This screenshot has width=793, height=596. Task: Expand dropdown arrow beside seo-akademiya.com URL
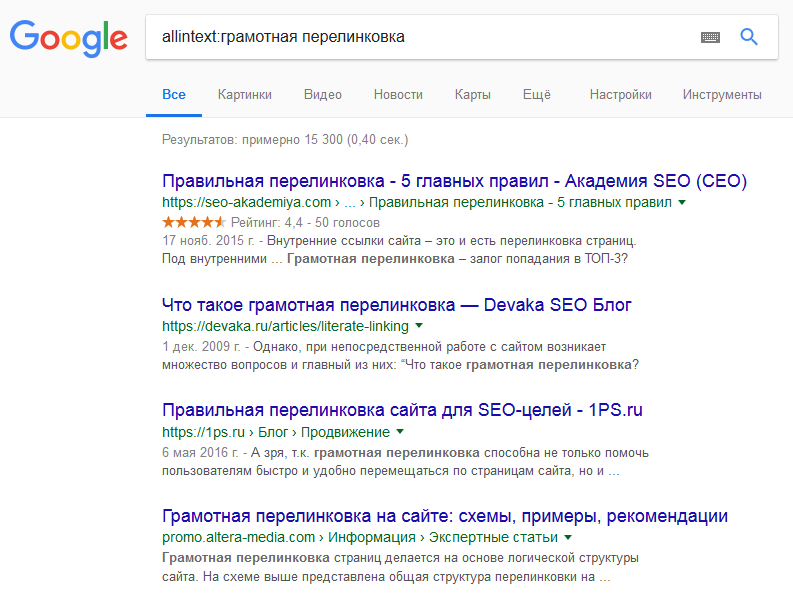[682, 202]
